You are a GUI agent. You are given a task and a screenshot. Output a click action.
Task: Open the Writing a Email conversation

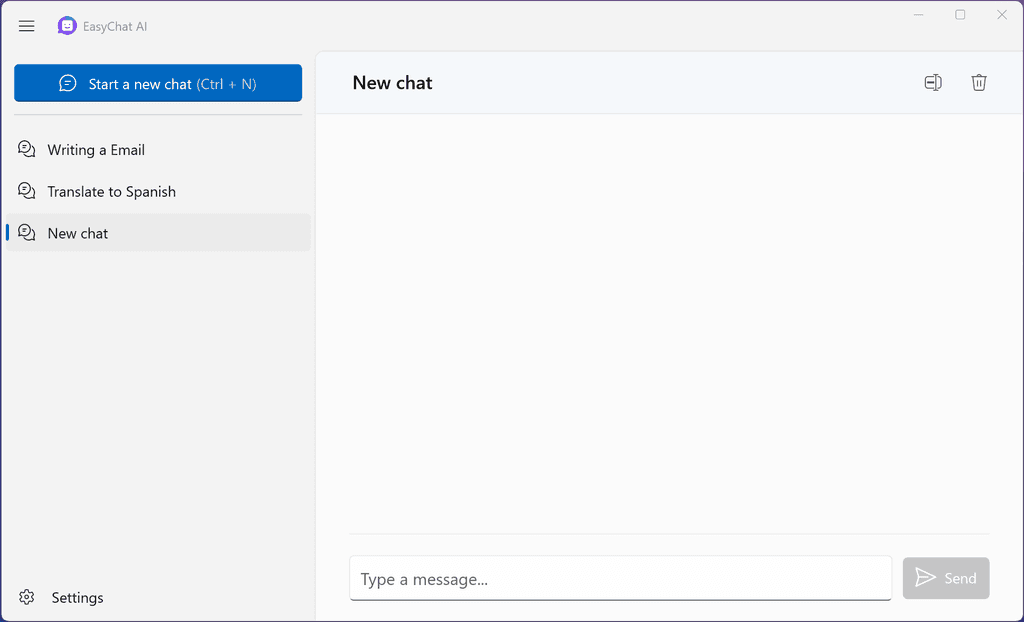click(x=95, y=149)
